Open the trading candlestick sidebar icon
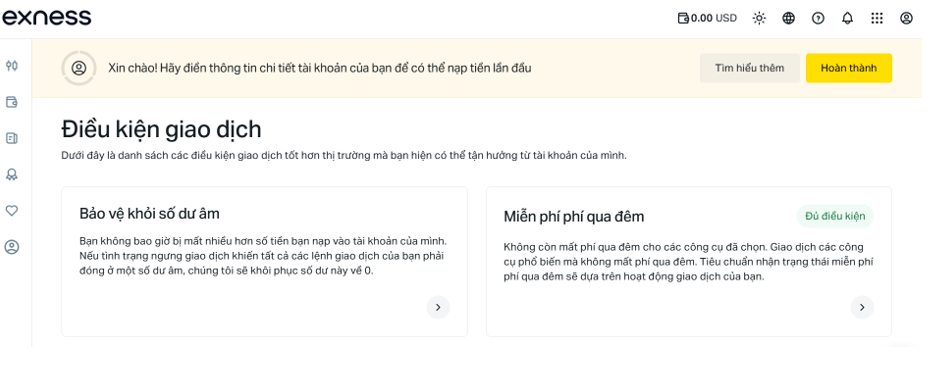This screenshot has height=380, width=939. tap(11, 66)
